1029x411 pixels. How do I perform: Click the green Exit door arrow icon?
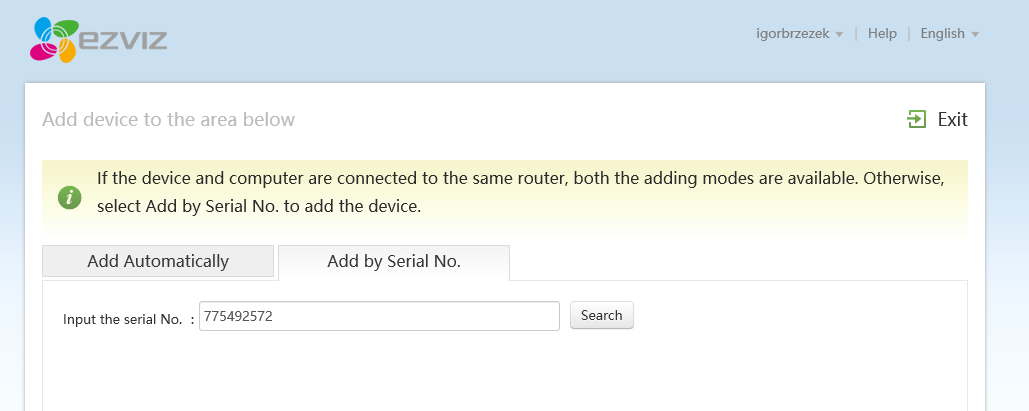(x=917, y=119)
